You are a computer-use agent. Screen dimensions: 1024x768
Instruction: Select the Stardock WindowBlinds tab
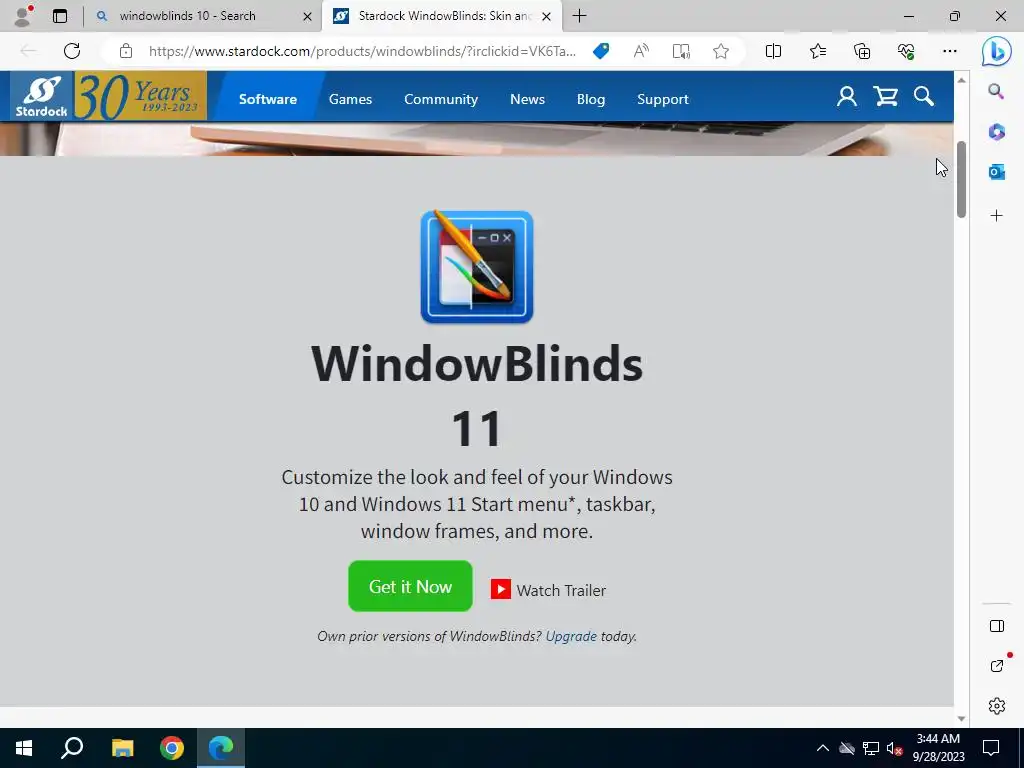point(444,16)
